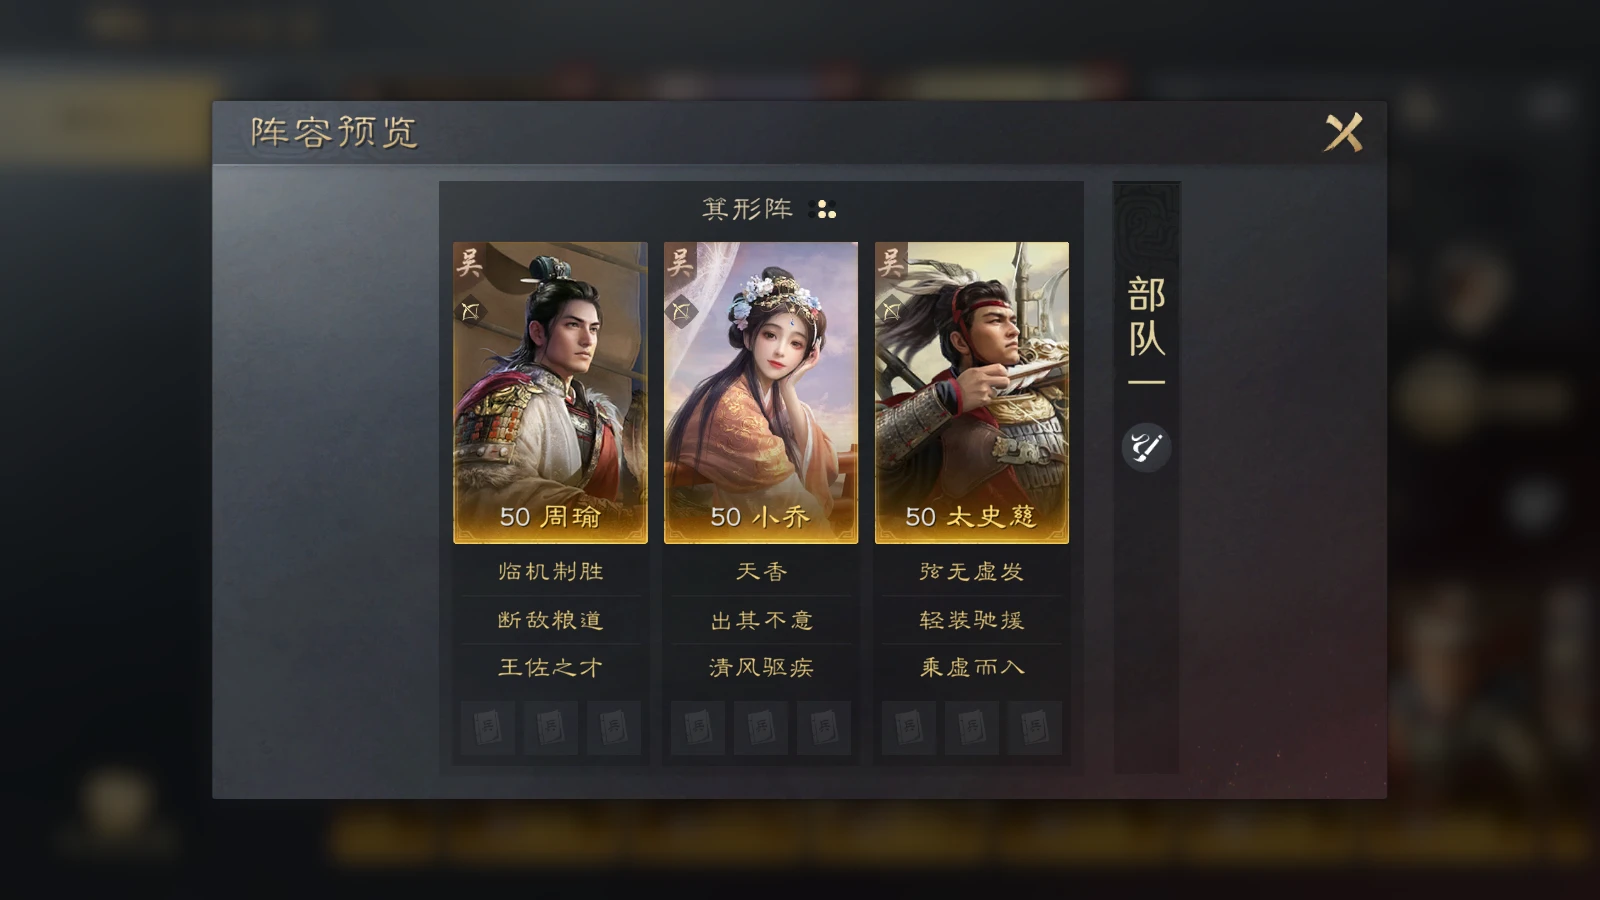Click the 吴 faction badge on 周瑜's card
1600x900 pixels.
(x=469, y=263)
